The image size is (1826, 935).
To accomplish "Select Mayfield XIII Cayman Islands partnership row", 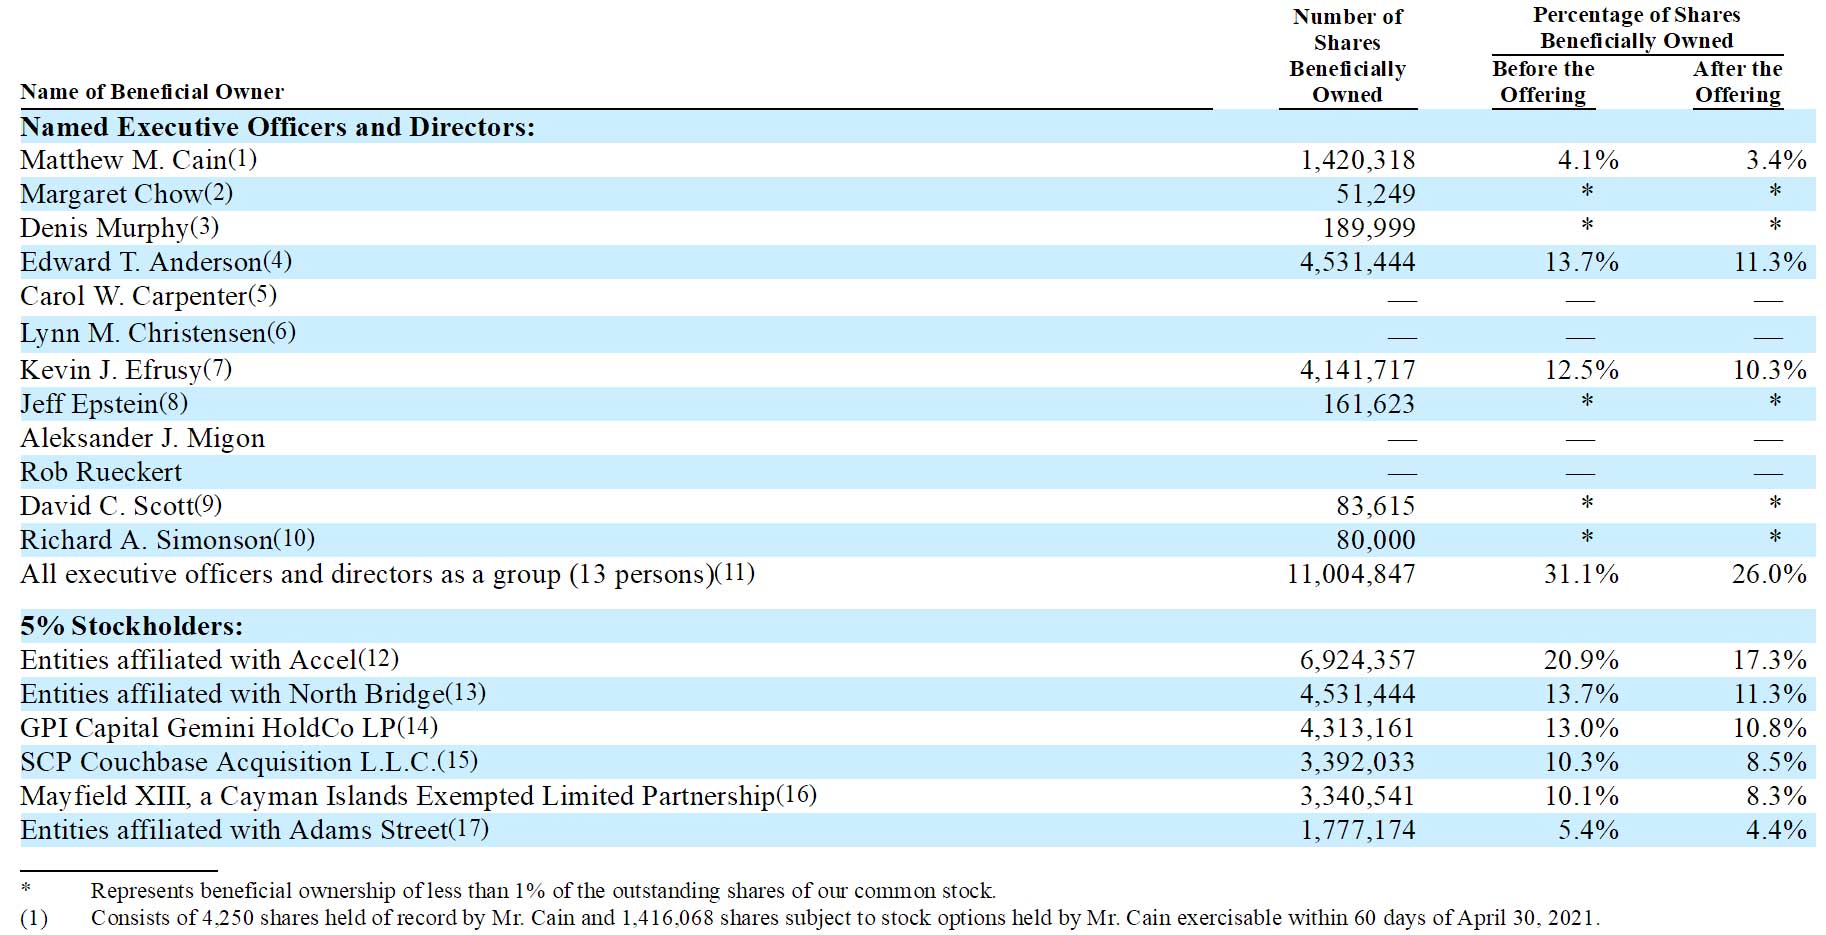I will click(x=418, y=796).
